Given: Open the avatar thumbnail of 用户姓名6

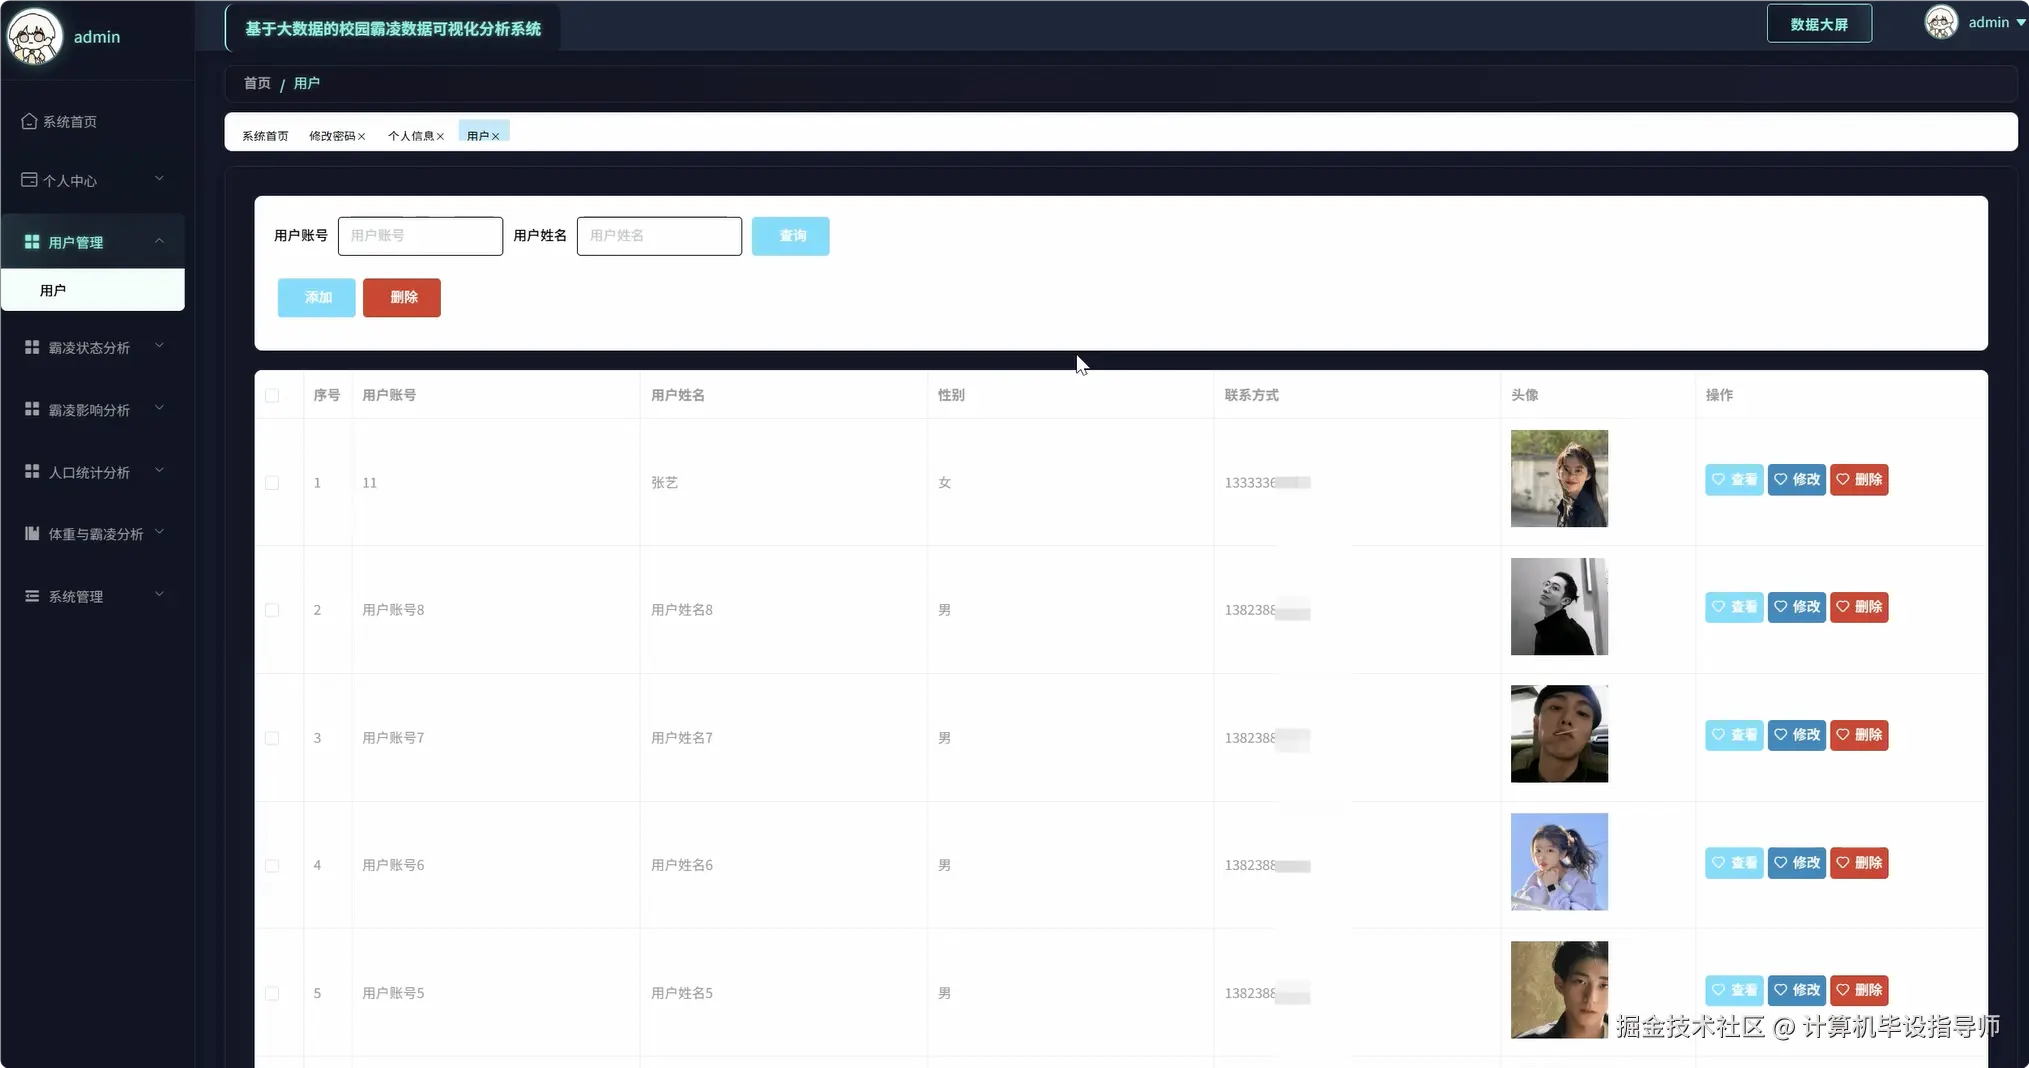Looking at the screenshot, I should coord(1559,862).
